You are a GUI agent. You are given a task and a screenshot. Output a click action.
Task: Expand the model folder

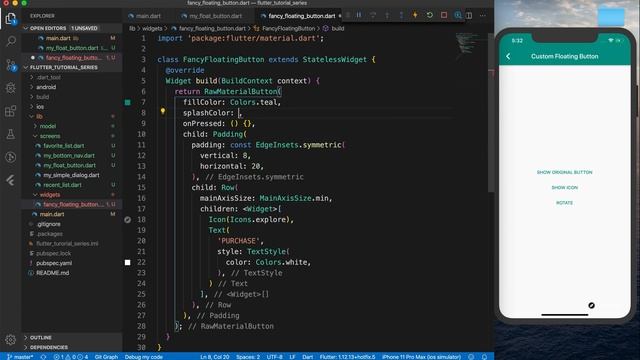coord(48,126)
